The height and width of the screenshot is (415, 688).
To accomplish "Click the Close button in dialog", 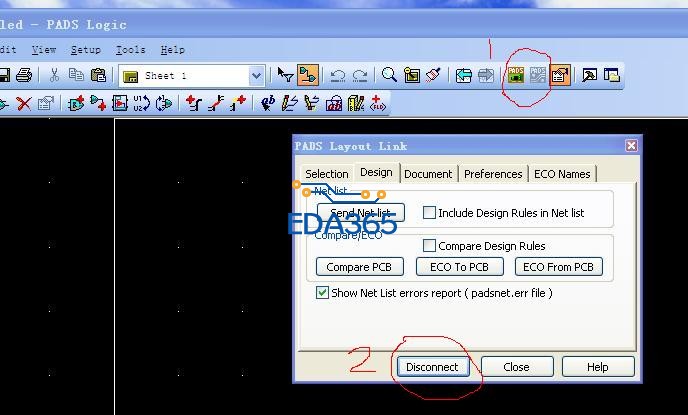I will (x=517, y=367).
